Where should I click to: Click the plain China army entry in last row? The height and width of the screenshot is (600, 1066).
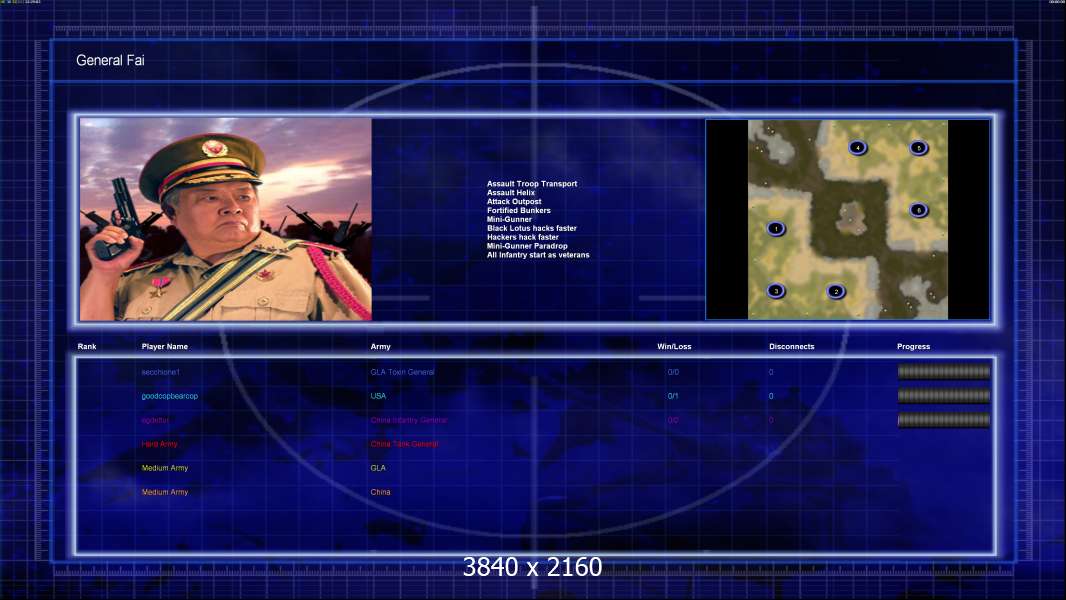380,492
